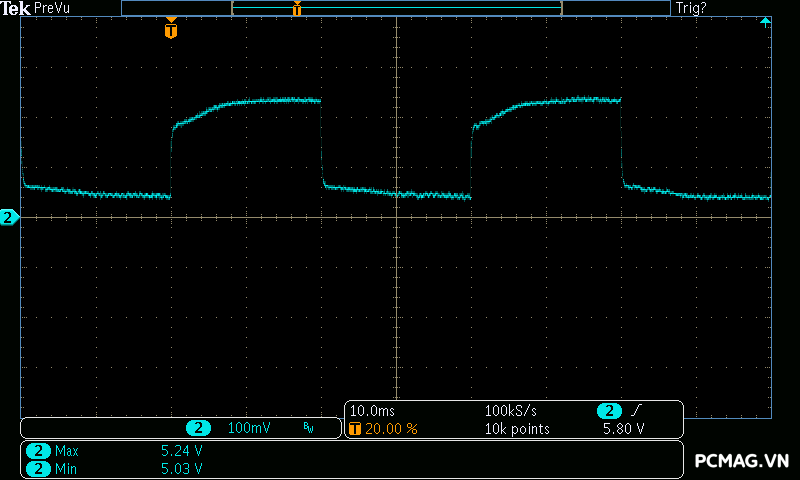Click the 10k points record length readout
This screenshot has height=480, width=800.
(516, 429)
